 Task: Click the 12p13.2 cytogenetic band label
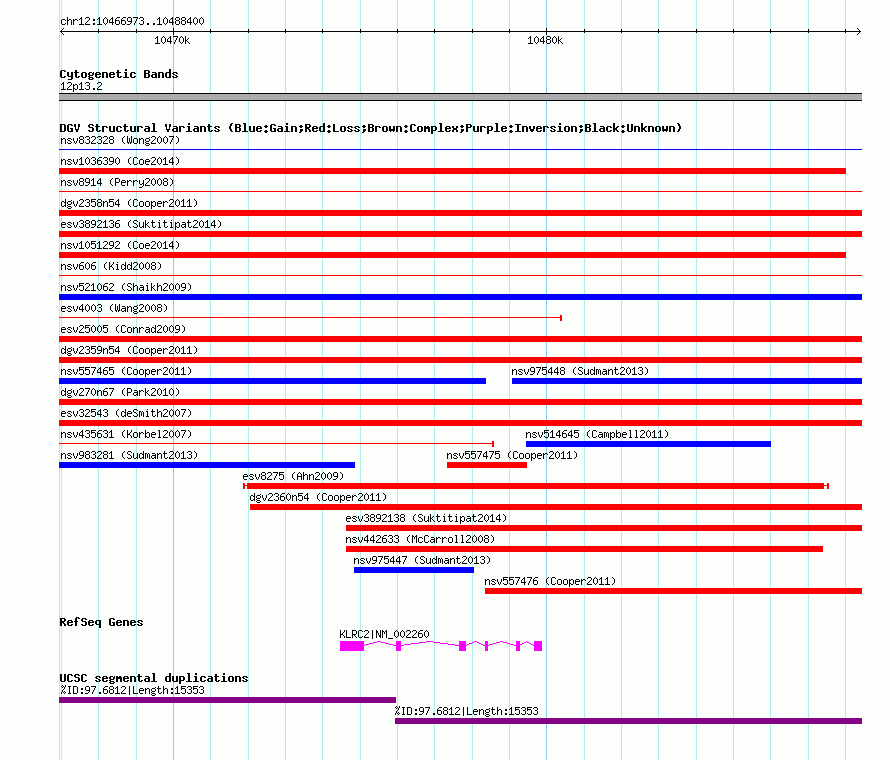(x=81, y=86)
